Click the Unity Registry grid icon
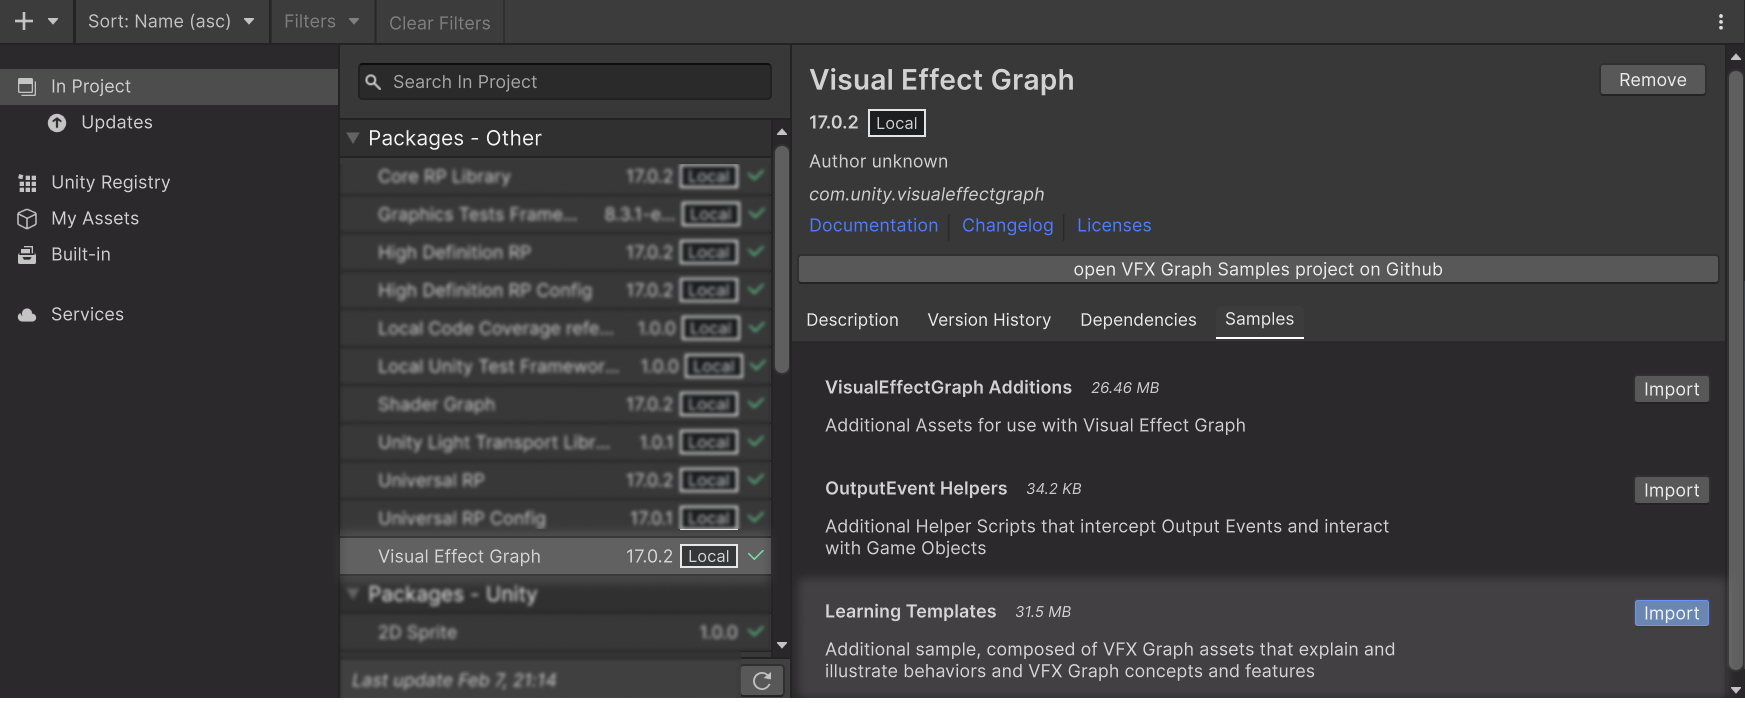Image resolution: width=1745 pixels, height=703 pixels. click(28, 183)
